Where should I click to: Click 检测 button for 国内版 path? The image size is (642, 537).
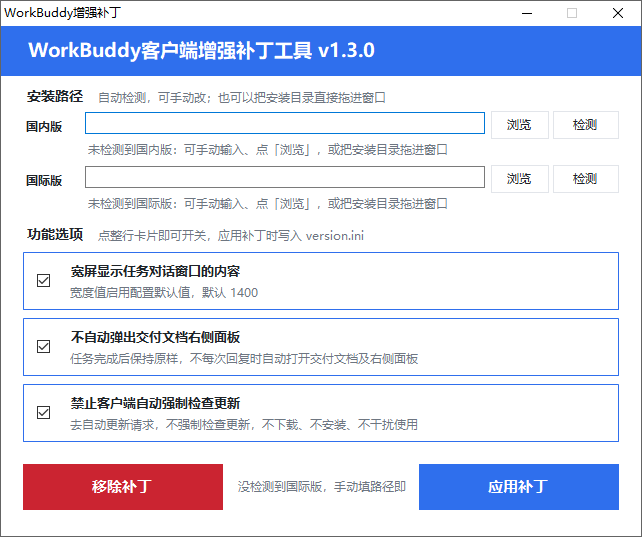(585, 125)
